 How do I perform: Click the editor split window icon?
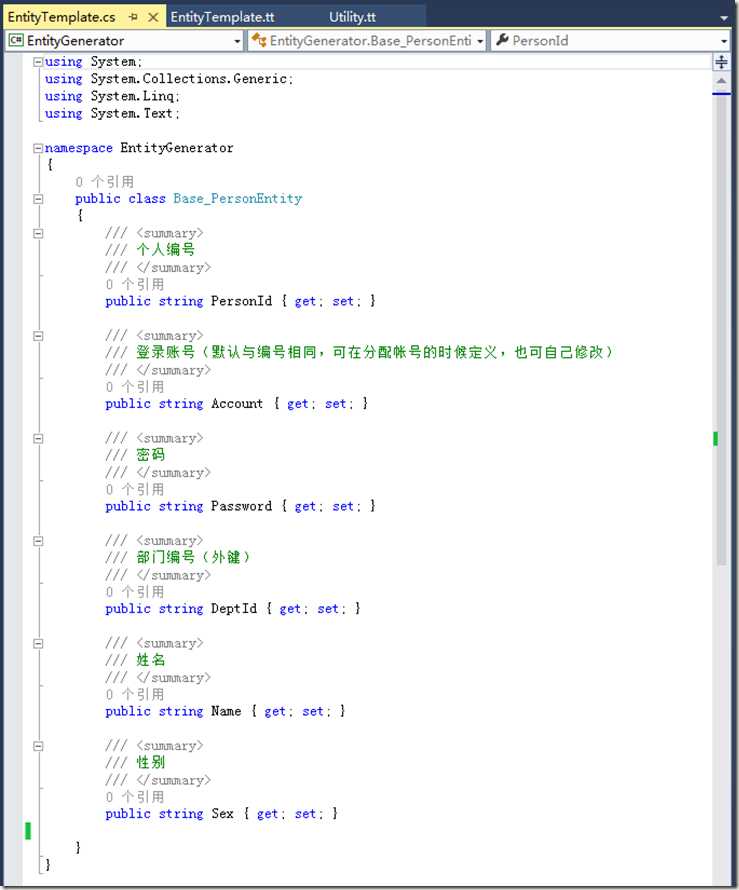pyautogui.click(x=721, y=62)
